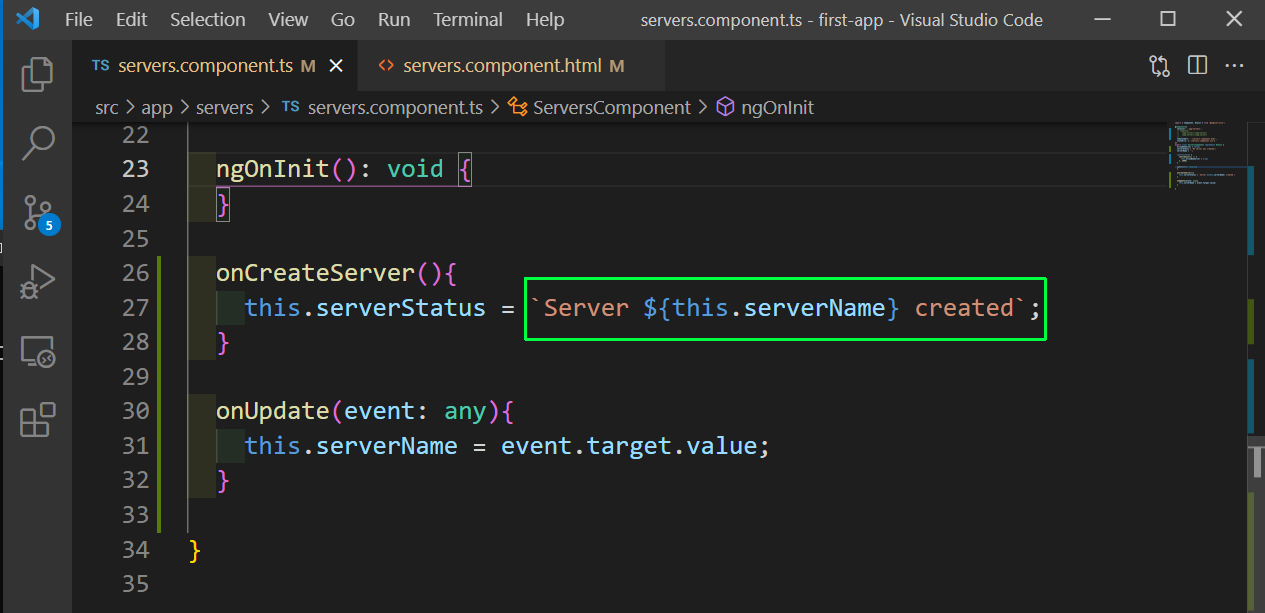The image size is (1265, 613).
Task: Click the closing brace on line 34
Action: pyautogui.click(x=195, y=549)
